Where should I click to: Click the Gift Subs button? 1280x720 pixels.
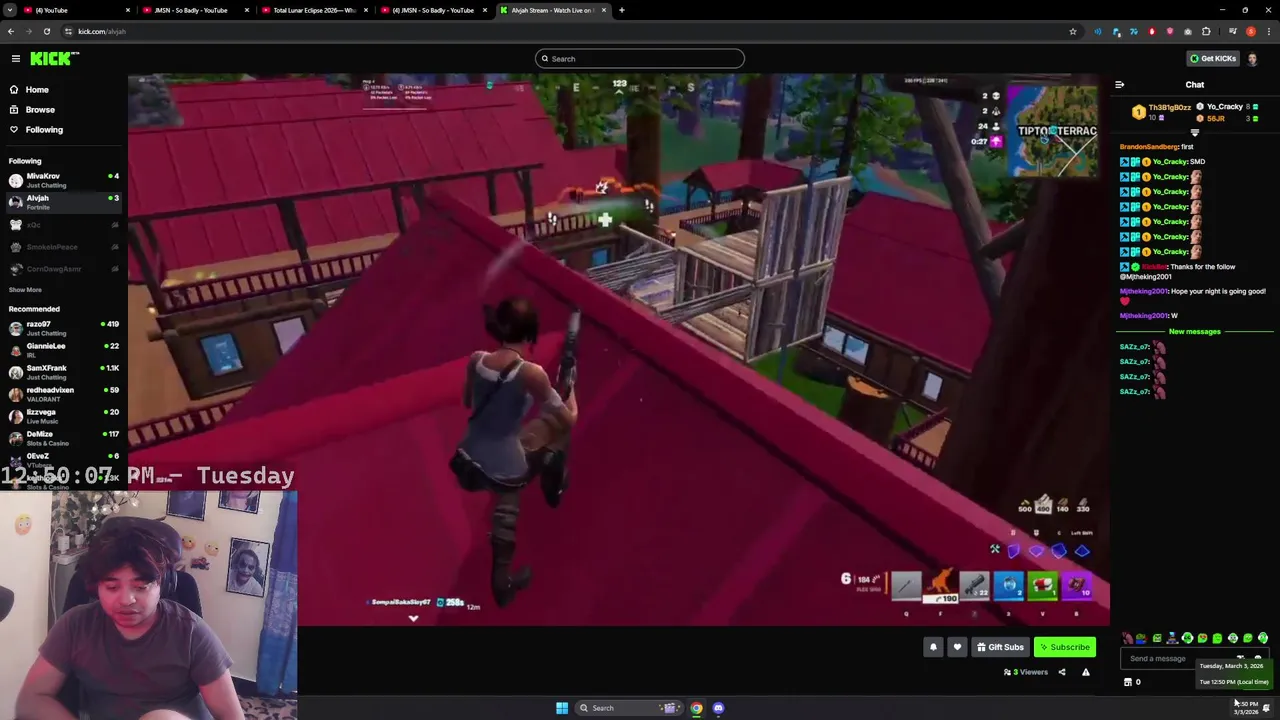tap(1000, 647)
